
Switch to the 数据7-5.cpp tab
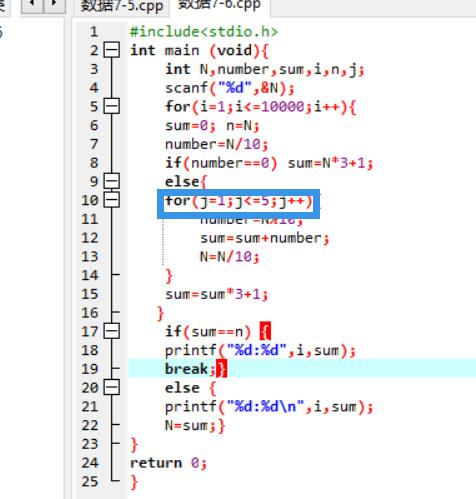pyautogui.click(x=122, y=6)
